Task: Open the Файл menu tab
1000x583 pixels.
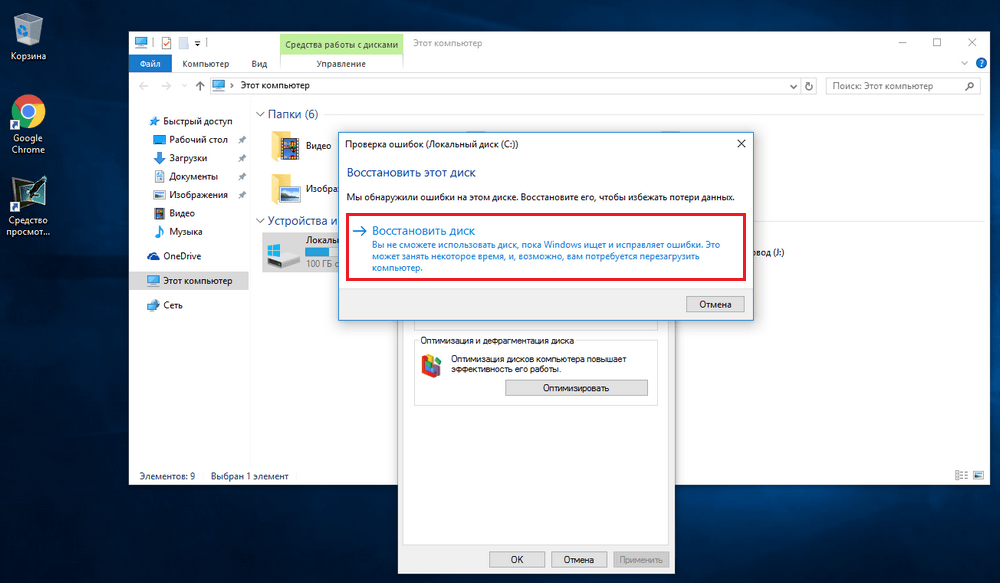Action: coord(151,64)
